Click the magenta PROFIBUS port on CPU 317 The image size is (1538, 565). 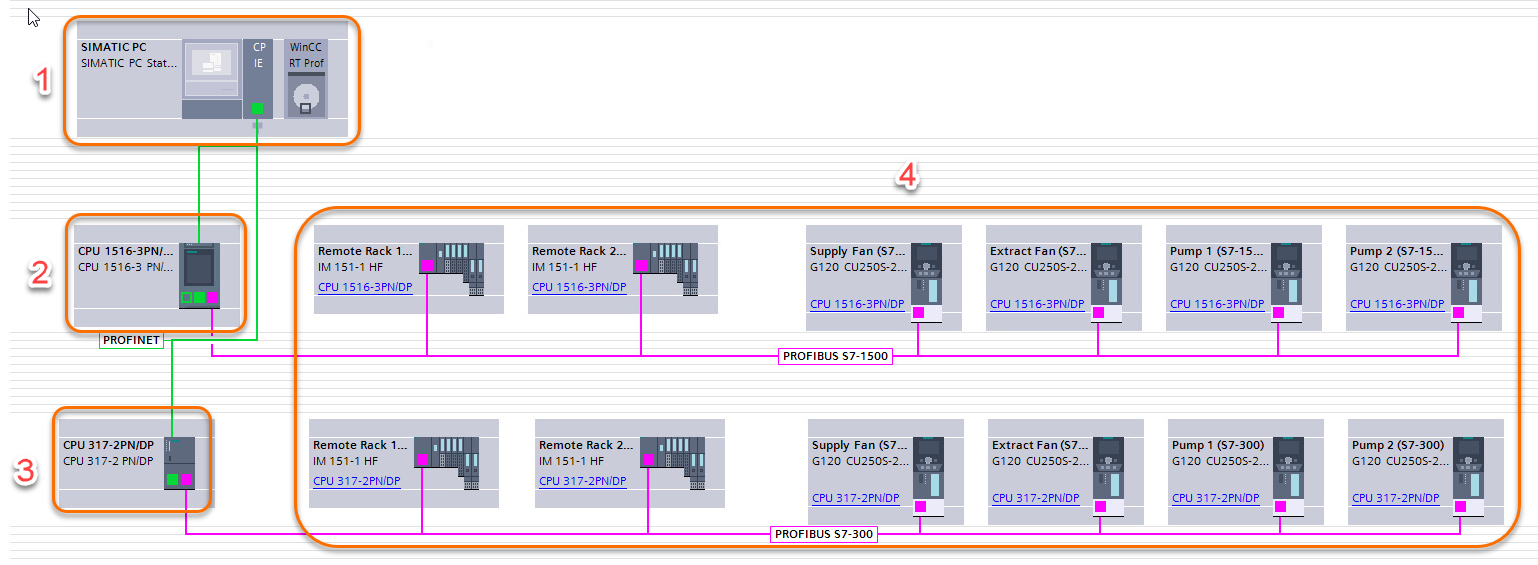pyautogui.click(x=187, y=480)
